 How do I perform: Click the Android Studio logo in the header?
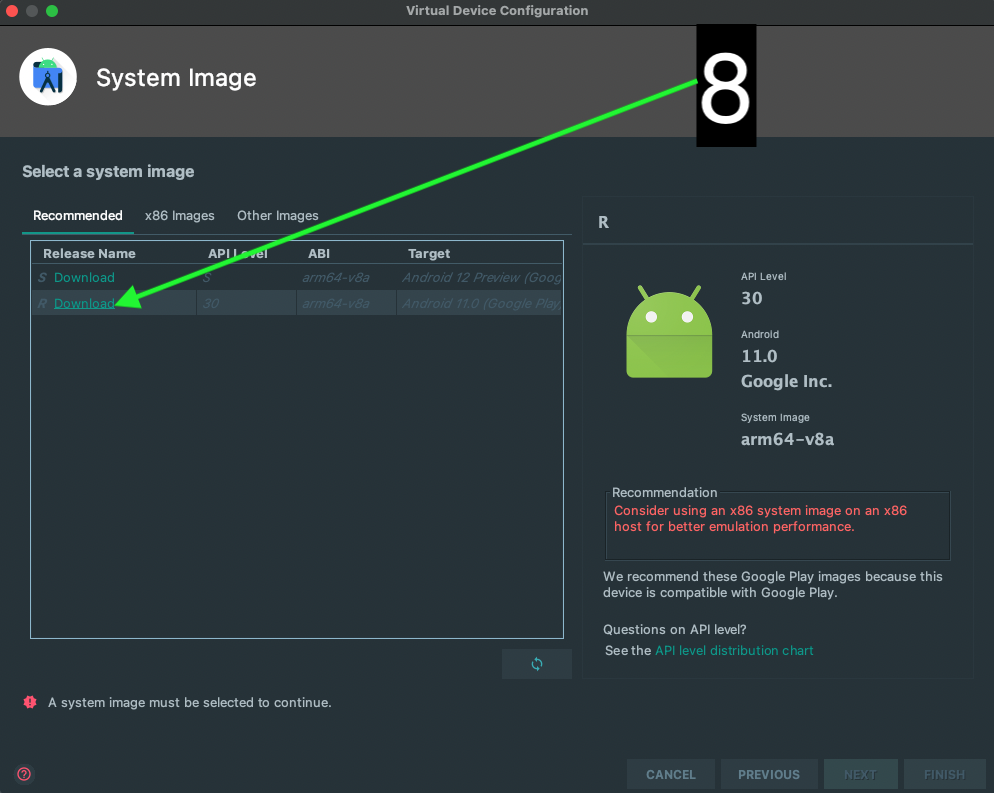coord(48,77)
